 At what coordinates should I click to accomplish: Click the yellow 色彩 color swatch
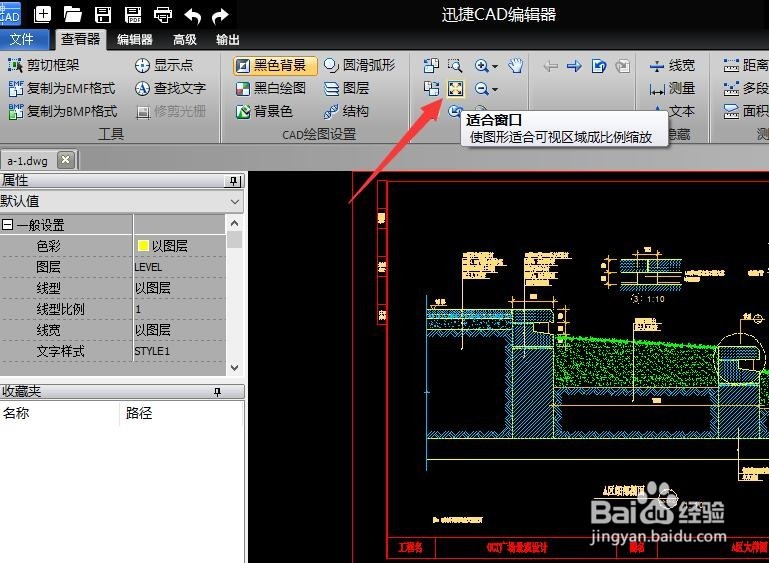pos(143,246)
